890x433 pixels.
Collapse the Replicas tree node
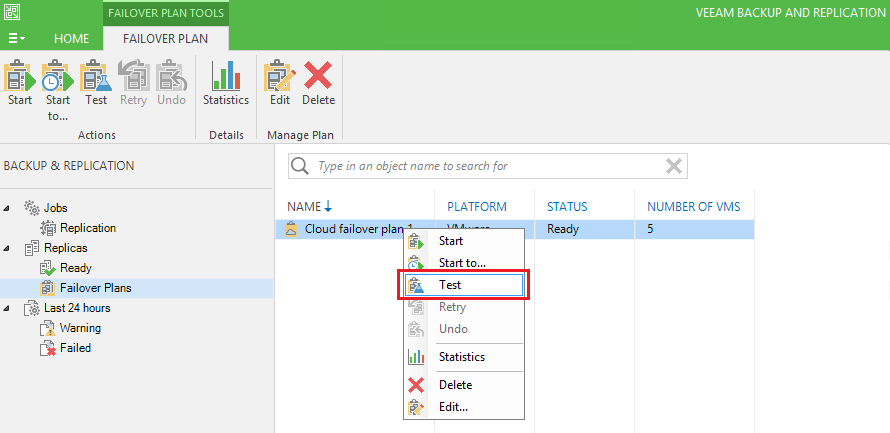[6, 248]
